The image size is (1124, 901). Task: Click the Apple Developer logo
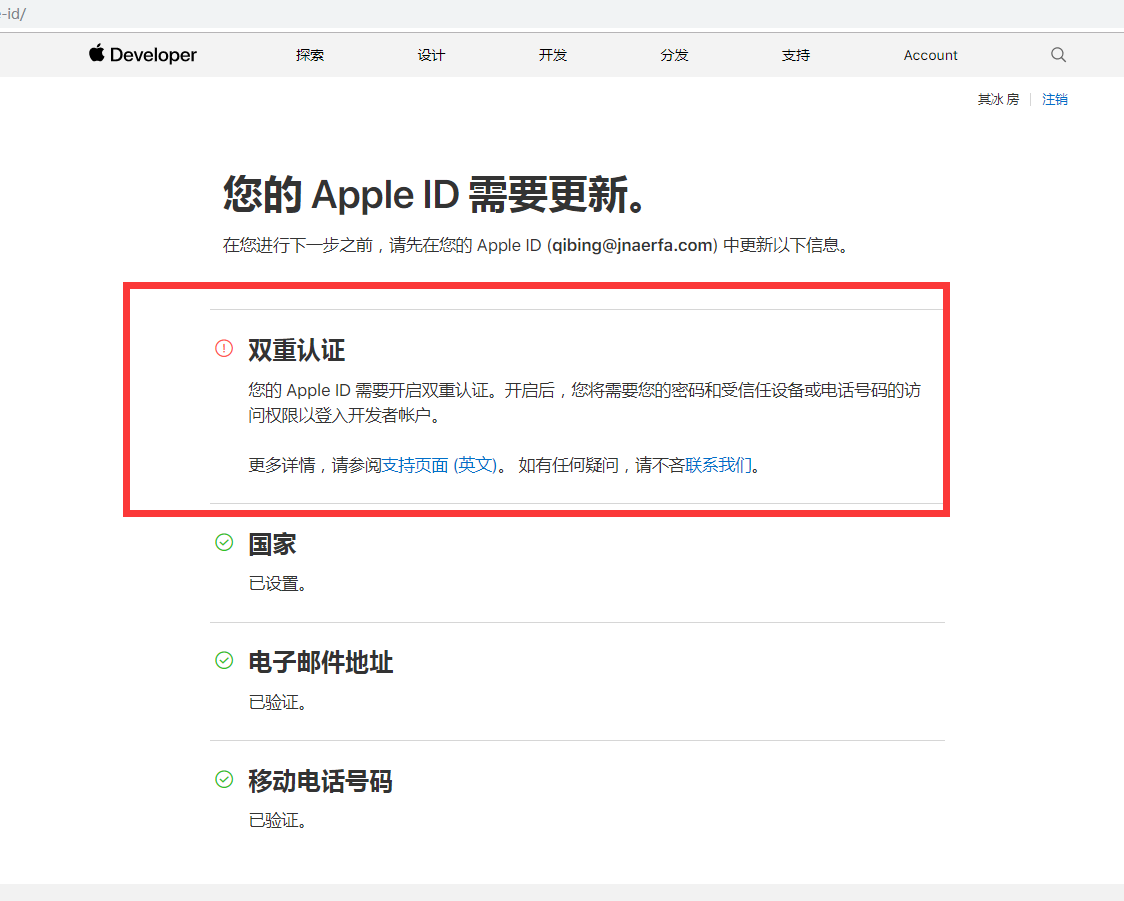click(x=143, y=55)
